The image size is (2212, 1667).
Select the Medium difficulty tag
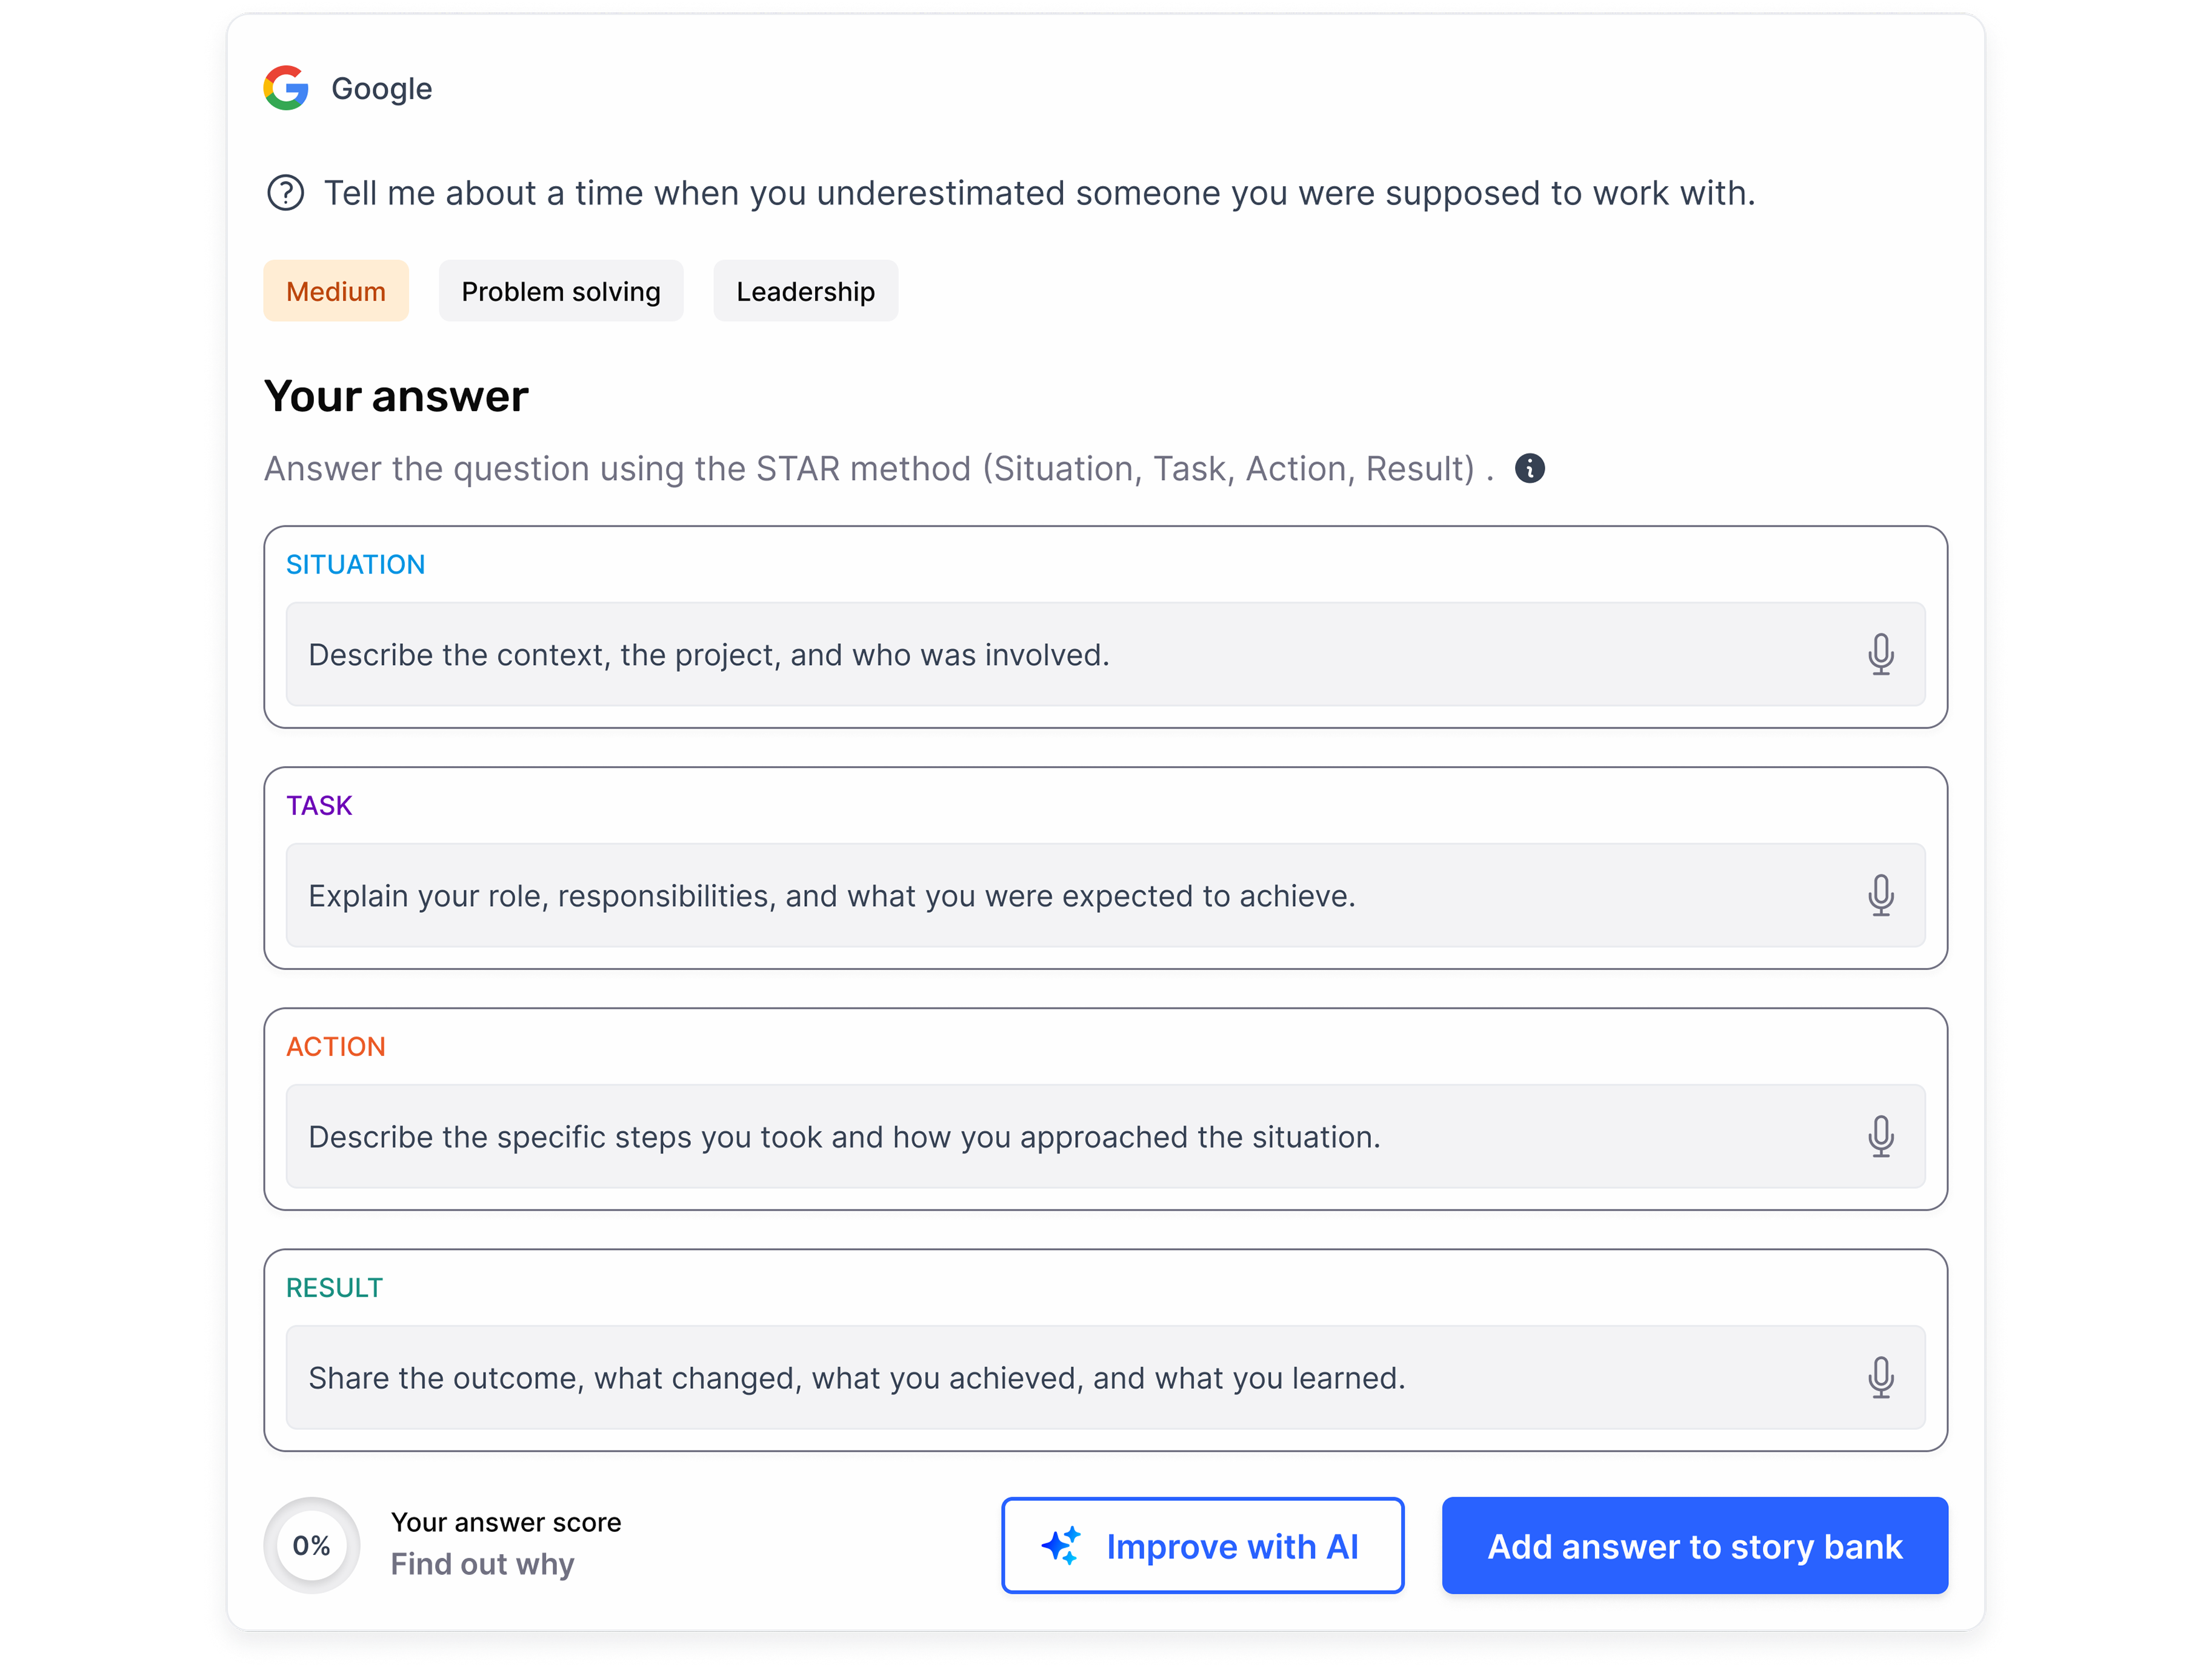336,291
